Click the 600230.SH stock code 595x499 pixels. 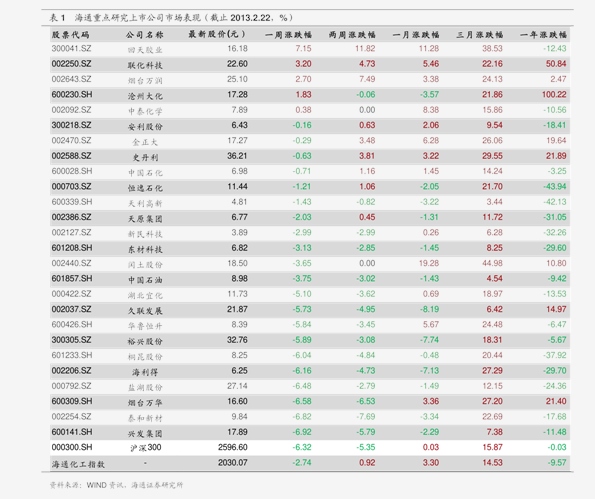(x=72, y=94)
